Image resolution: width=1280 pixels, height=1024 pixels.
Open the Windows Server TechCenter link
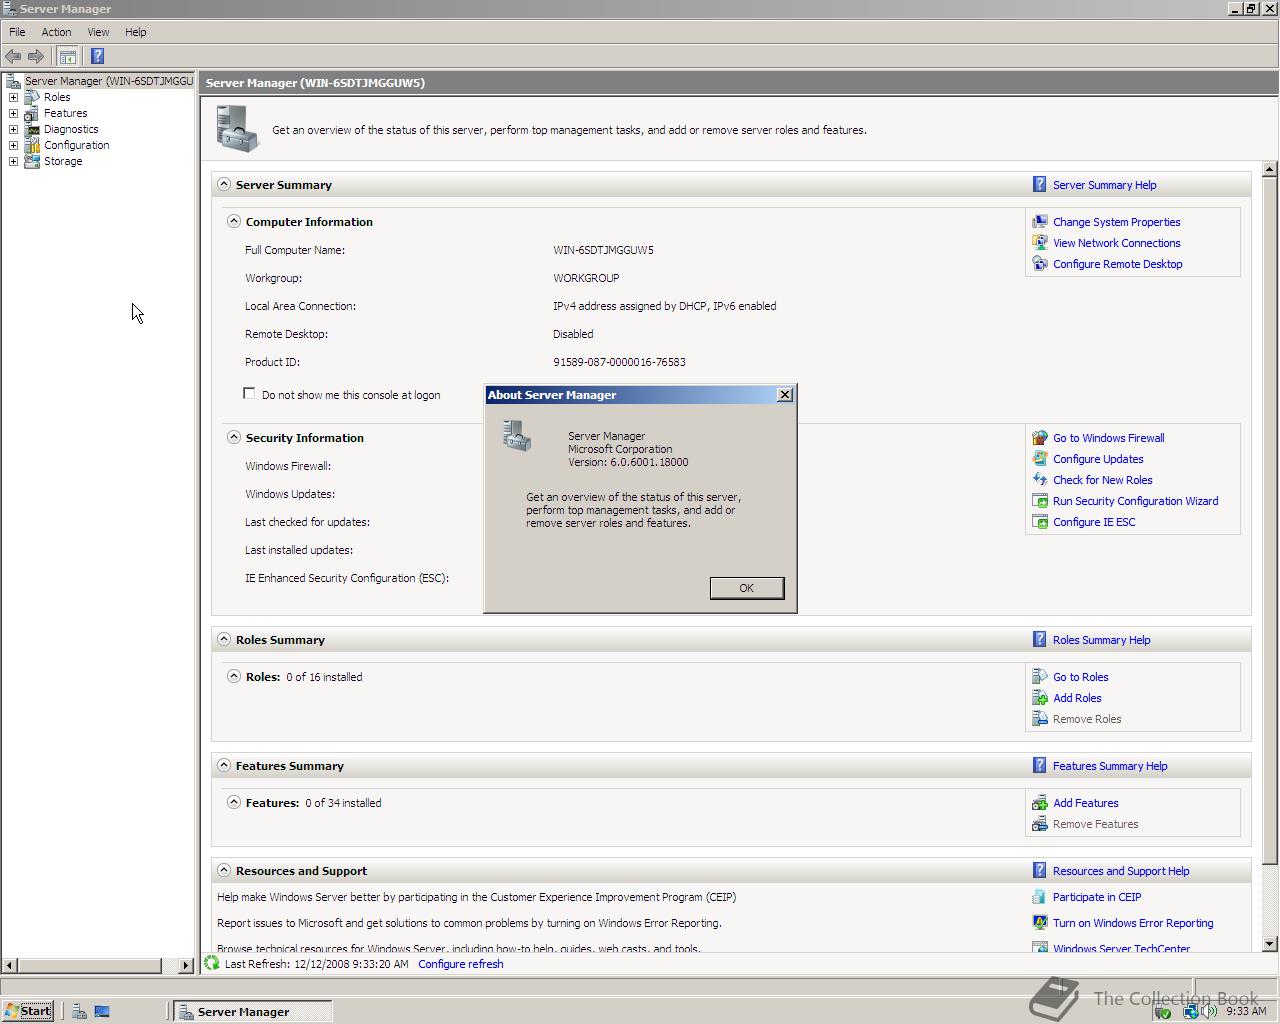point(1121,948)
